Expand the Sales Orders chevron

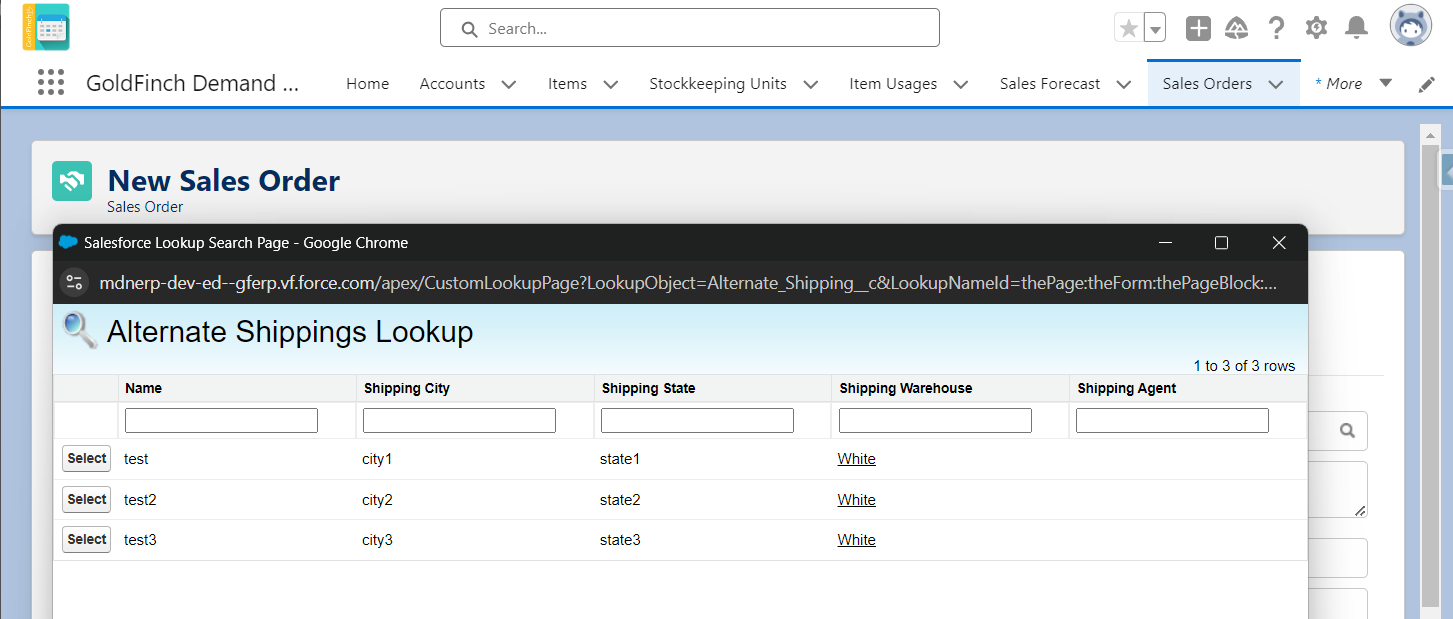pos(1276,85)
